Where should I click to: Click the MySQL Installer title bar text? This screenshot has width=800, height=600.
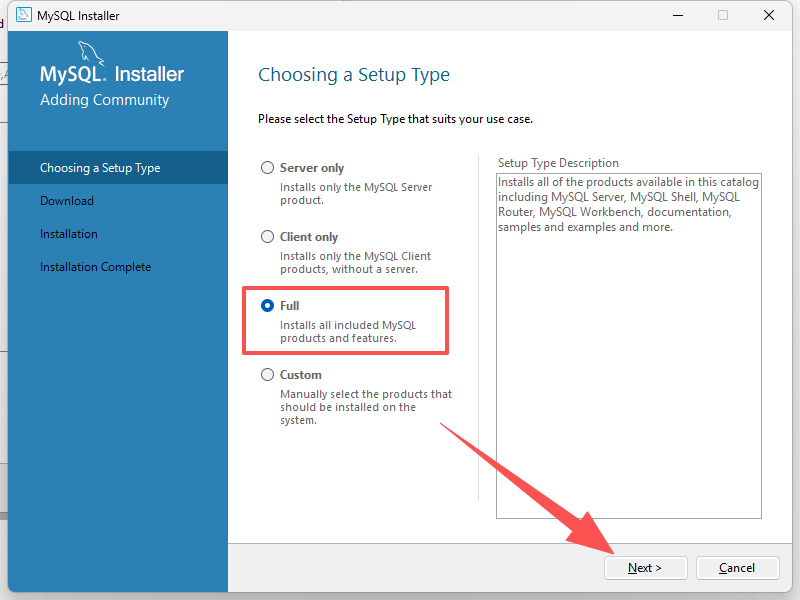(78, 15)
